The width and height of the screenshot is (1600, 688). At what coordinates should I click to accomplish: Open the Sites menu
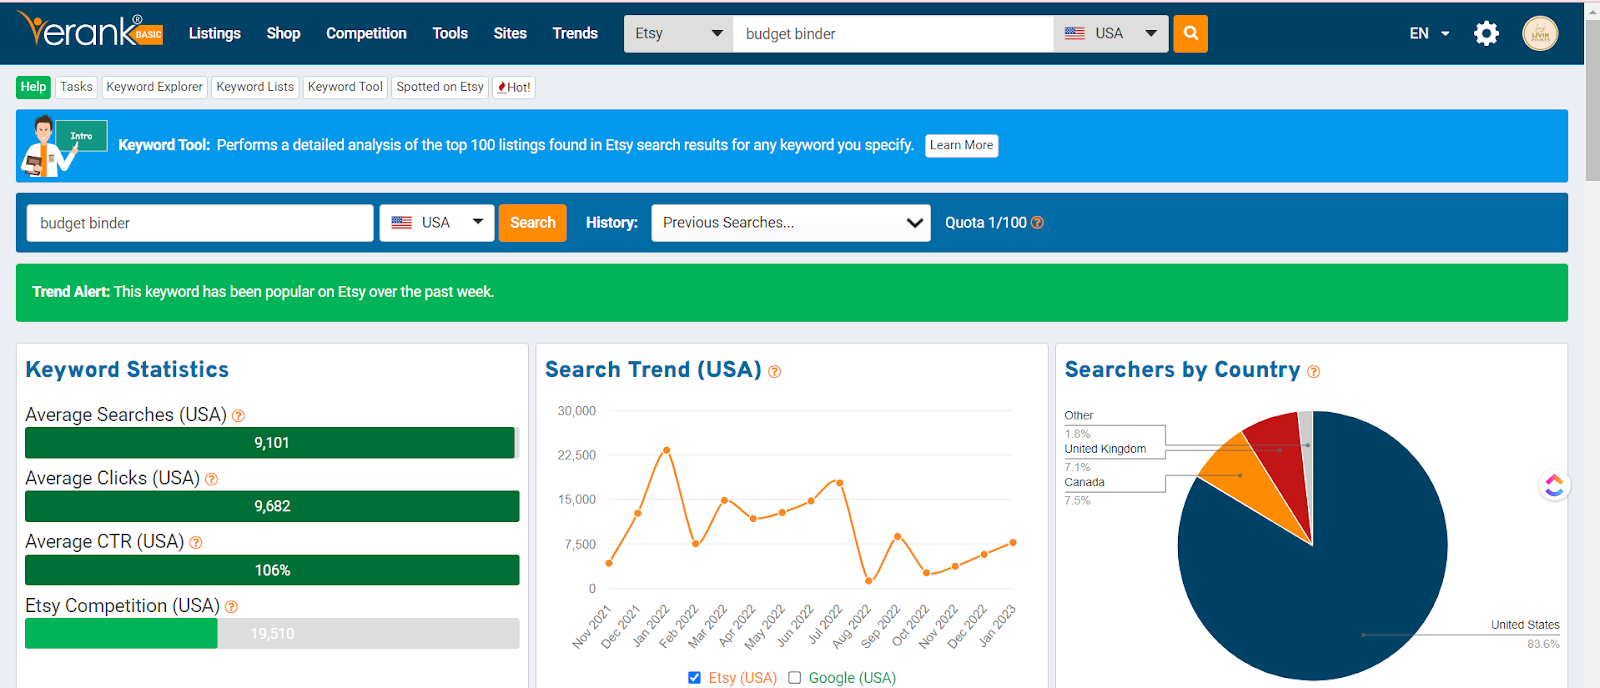pos(510,33)
